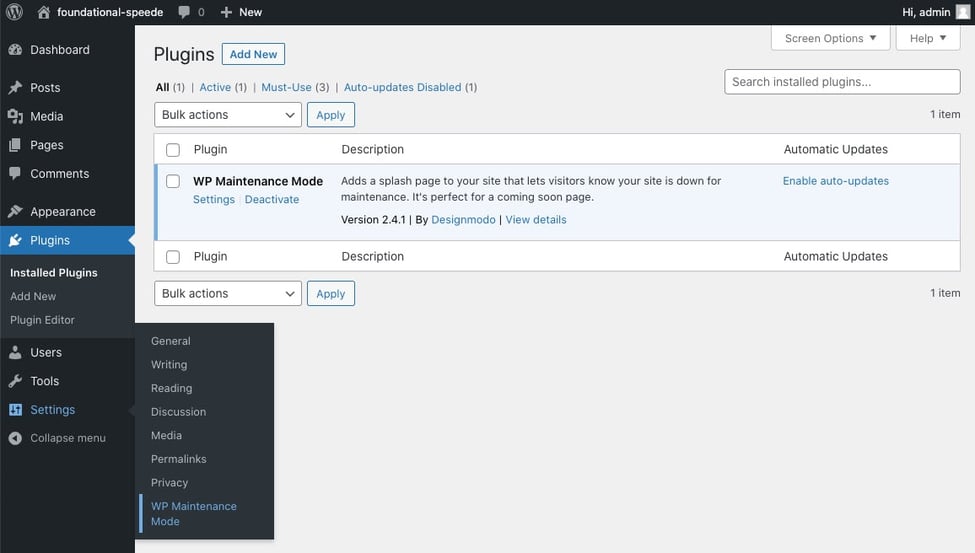Click the Enable auto-updates link
Image resolution: width=975 pixels, height=553 pixels.
(x=835, y=181)
